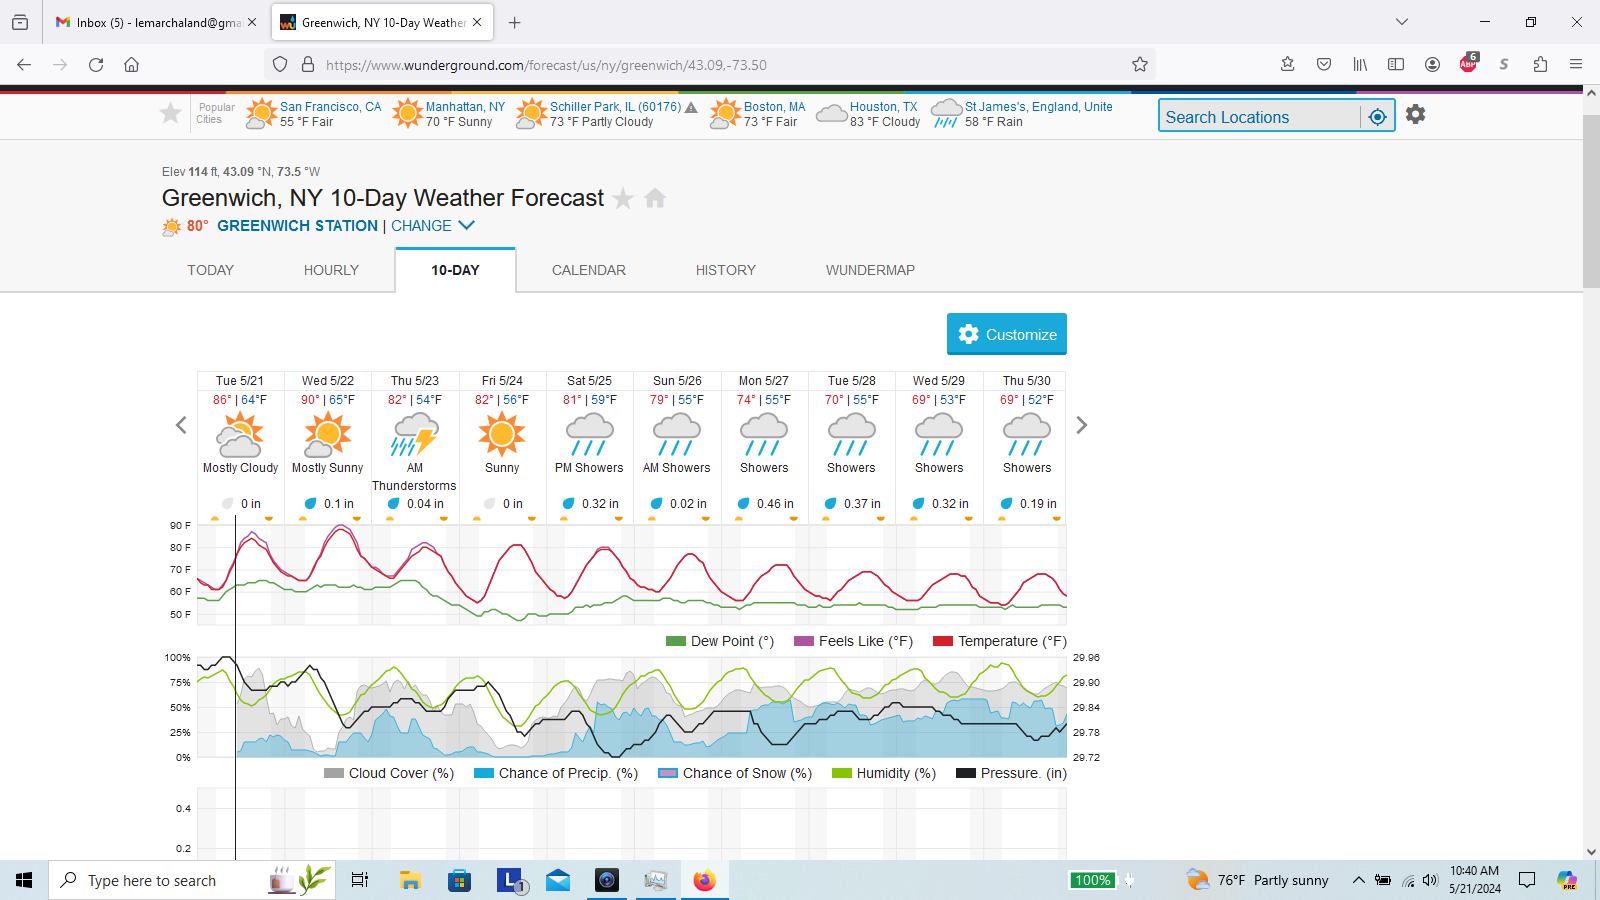
Task: Toggle the Firefox sidebar icon
Action: pyautogui.click(x=1396, y=65)
